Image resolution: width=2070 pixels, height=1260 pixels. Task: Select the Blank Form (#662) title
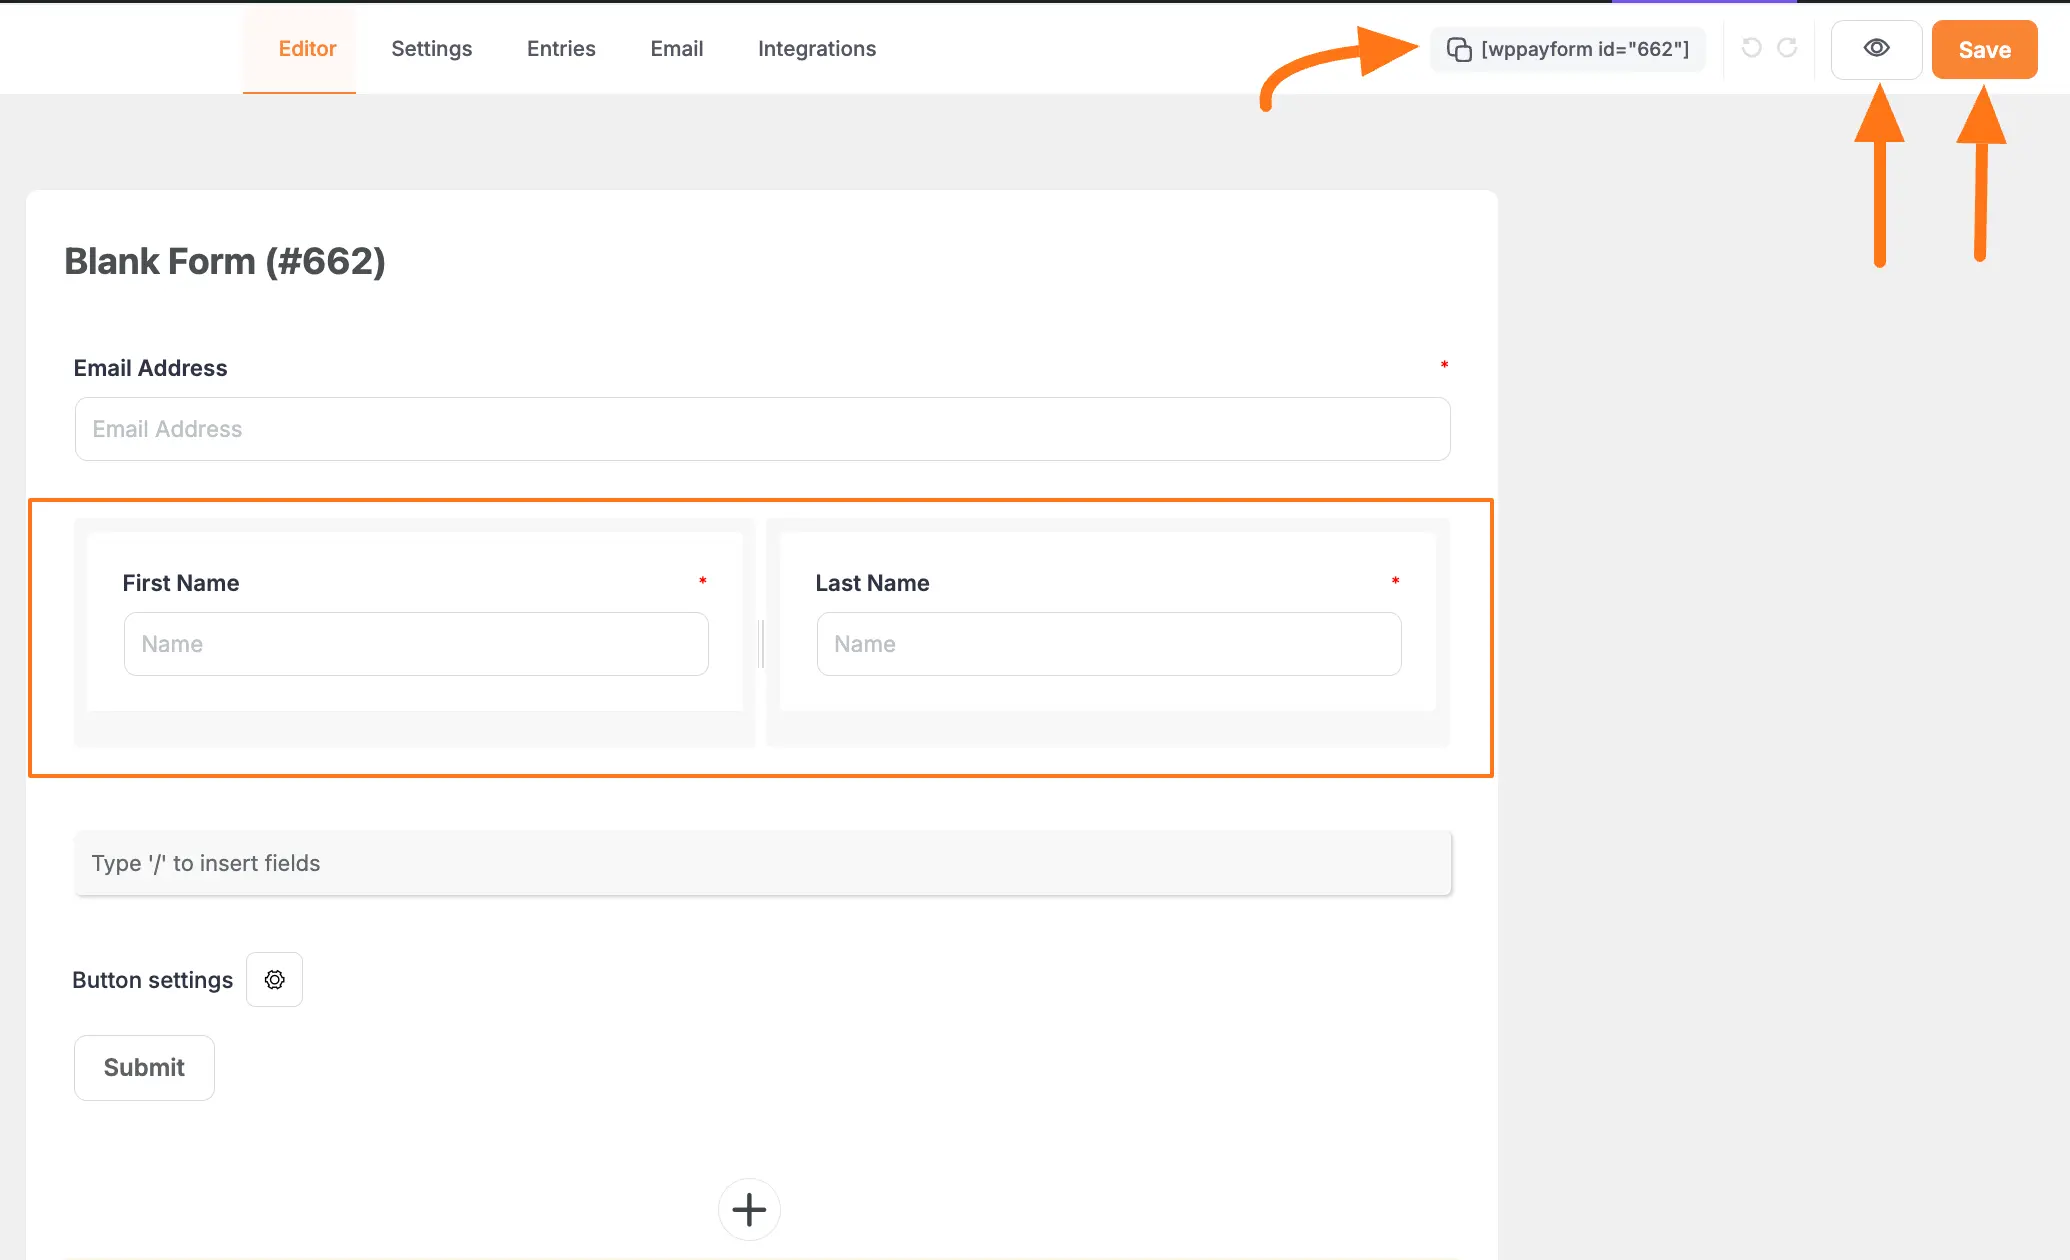(x=225, y=262)
